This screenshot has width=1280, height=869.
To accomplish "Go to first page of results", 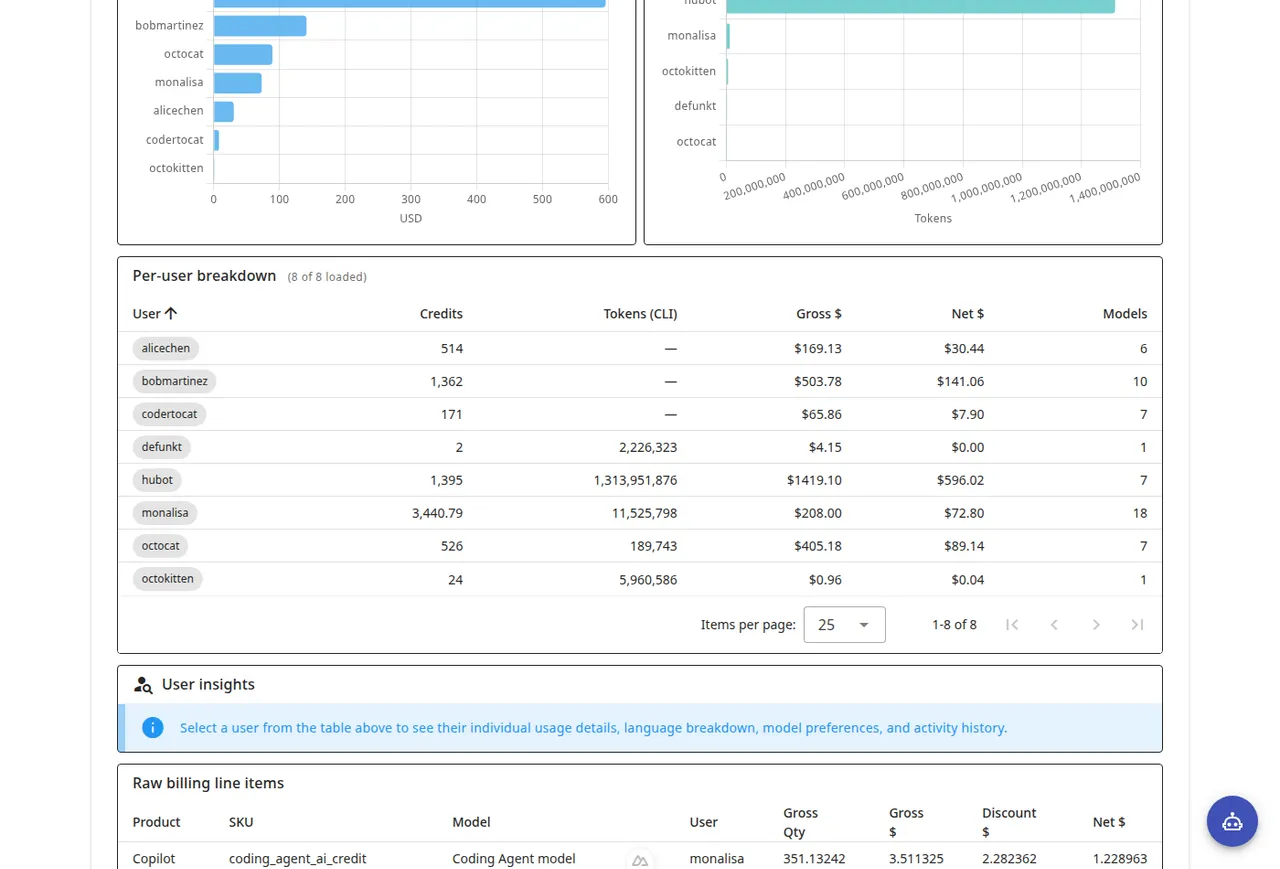I will (1012, 624).
